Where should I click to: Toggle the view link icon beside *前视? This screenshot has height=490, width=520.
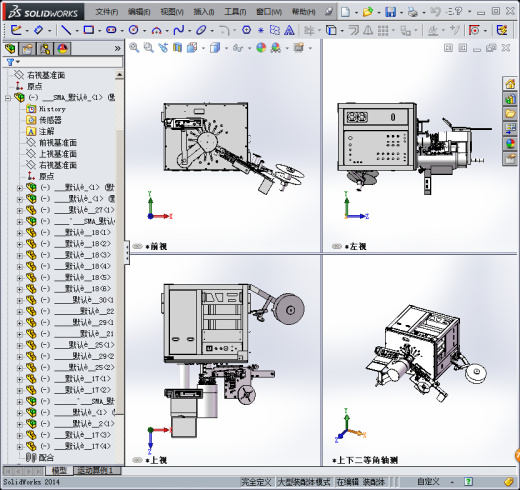pos(137,246)
